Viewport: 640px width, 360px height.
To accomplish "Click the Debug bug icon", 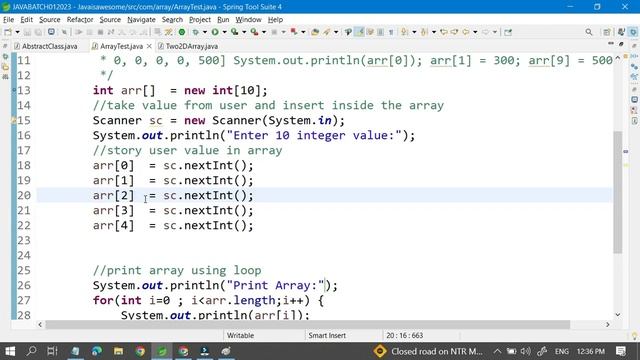I will pos(196,32).
